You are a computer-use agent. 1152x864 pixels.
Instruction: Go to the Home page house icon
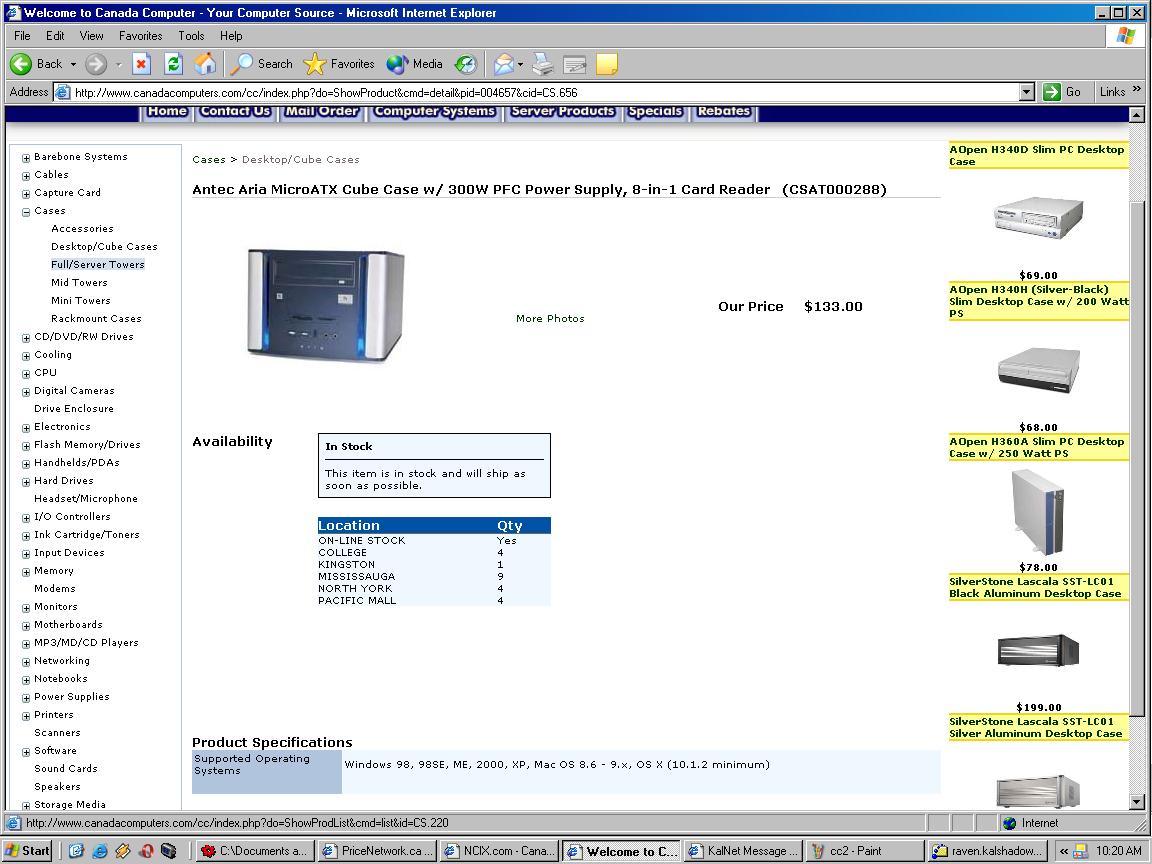[x=205, y=64]
